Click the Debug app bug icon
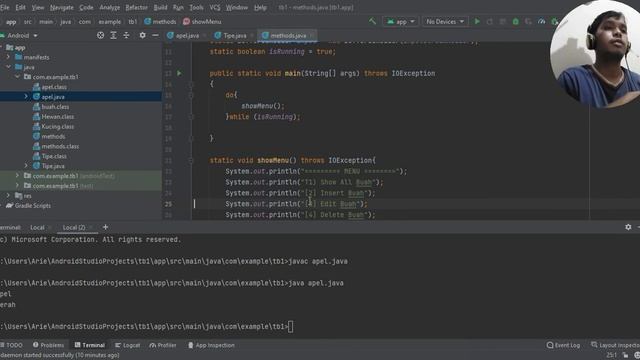This screenshot has width=640, height=360. pyautogui.click(x=516, y=21)
